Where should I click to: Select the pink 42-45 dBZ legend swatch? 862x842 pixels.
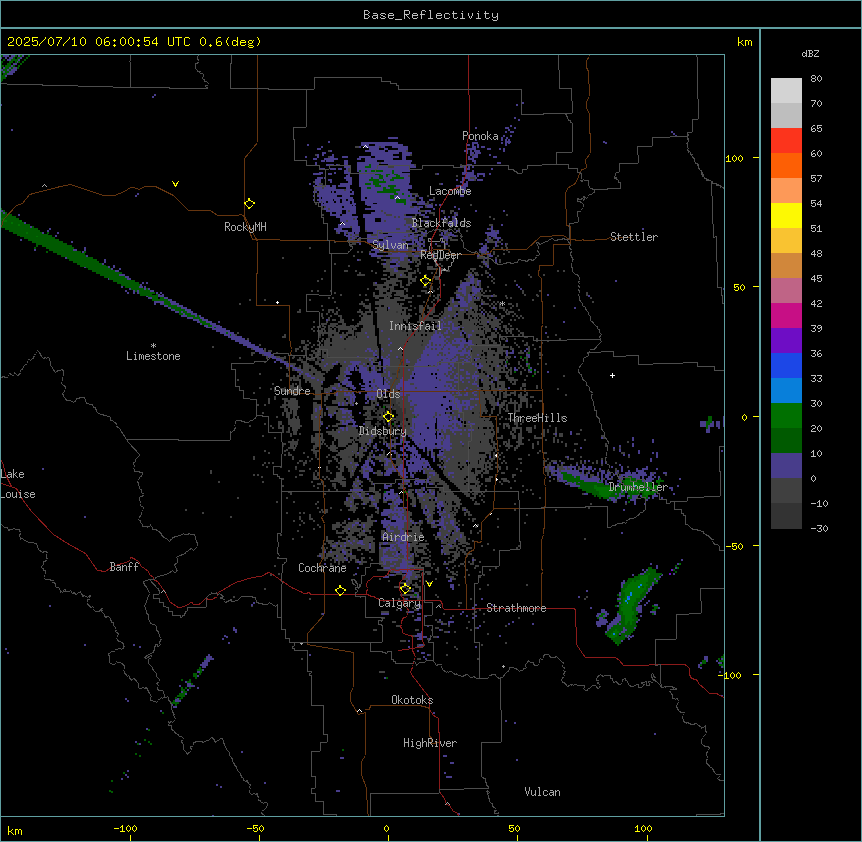click(x=786, y=291)
